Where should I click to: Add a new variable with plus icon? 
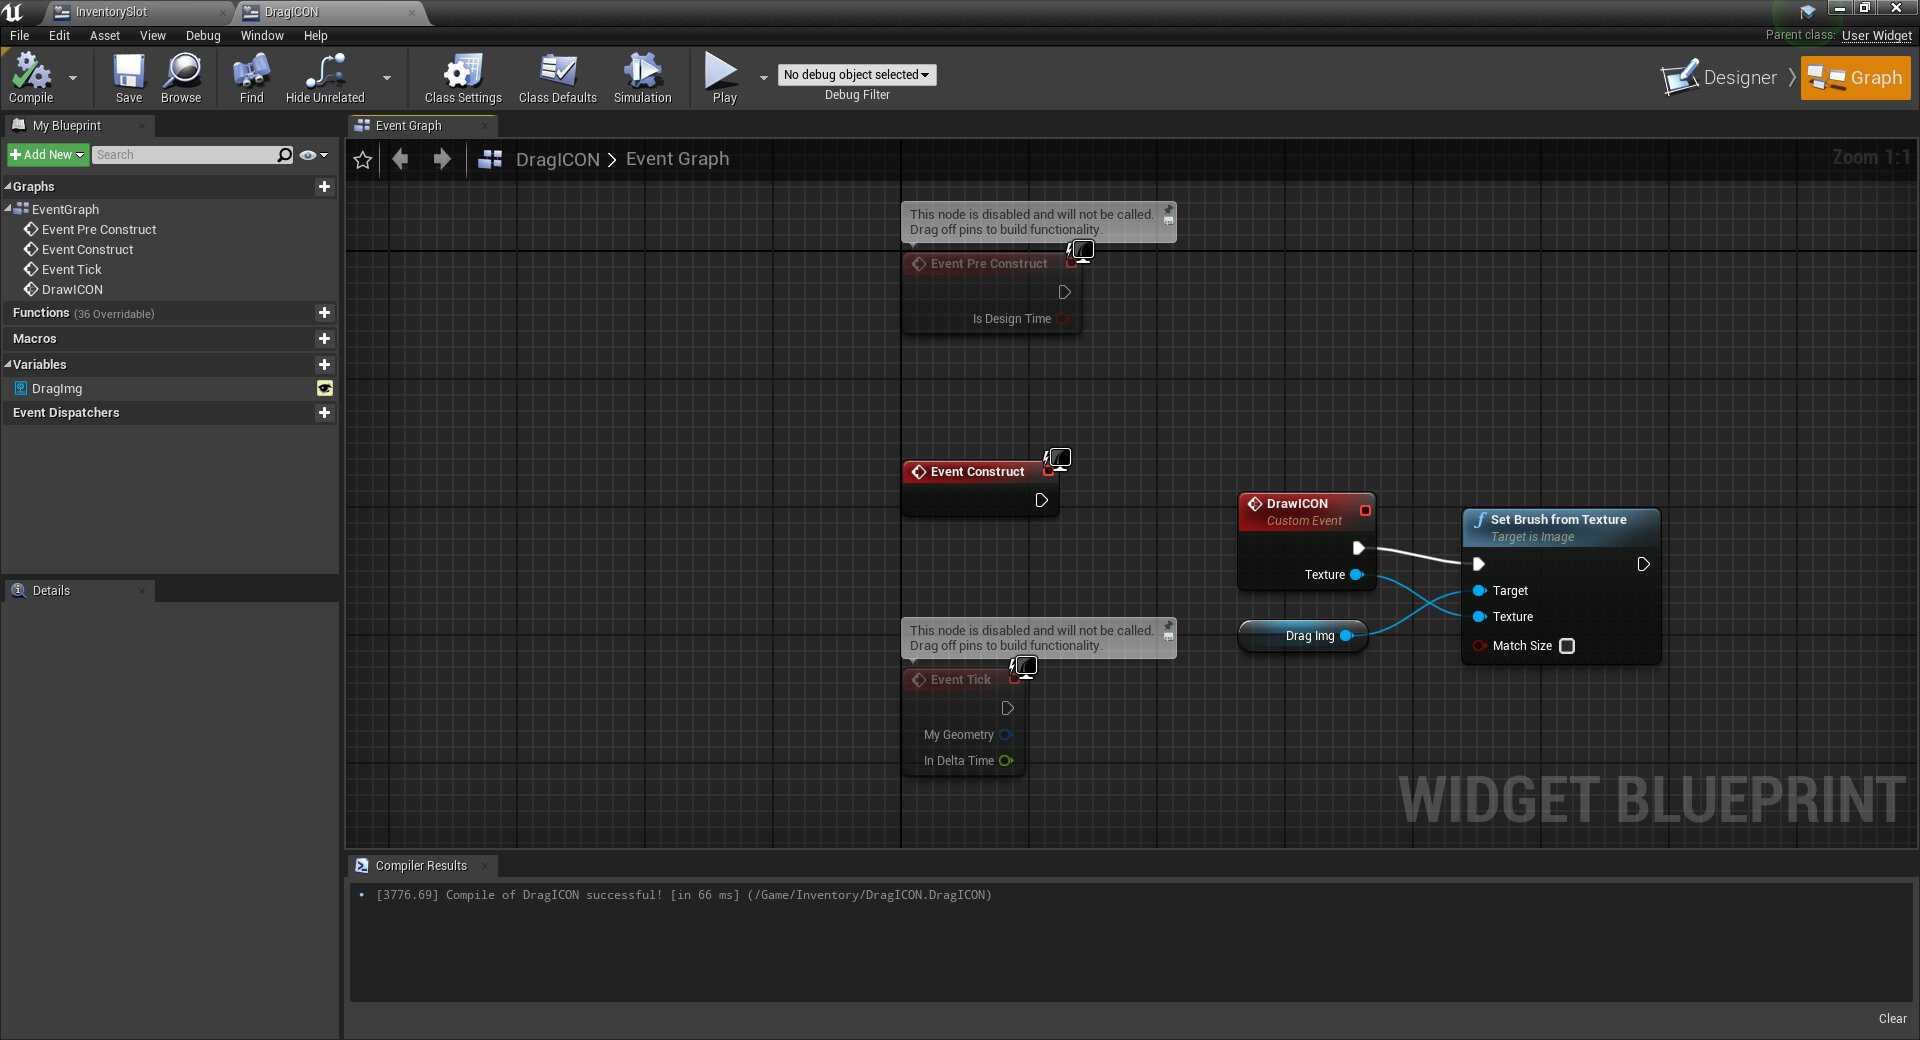pyautogui.click(x=324, y=365)
